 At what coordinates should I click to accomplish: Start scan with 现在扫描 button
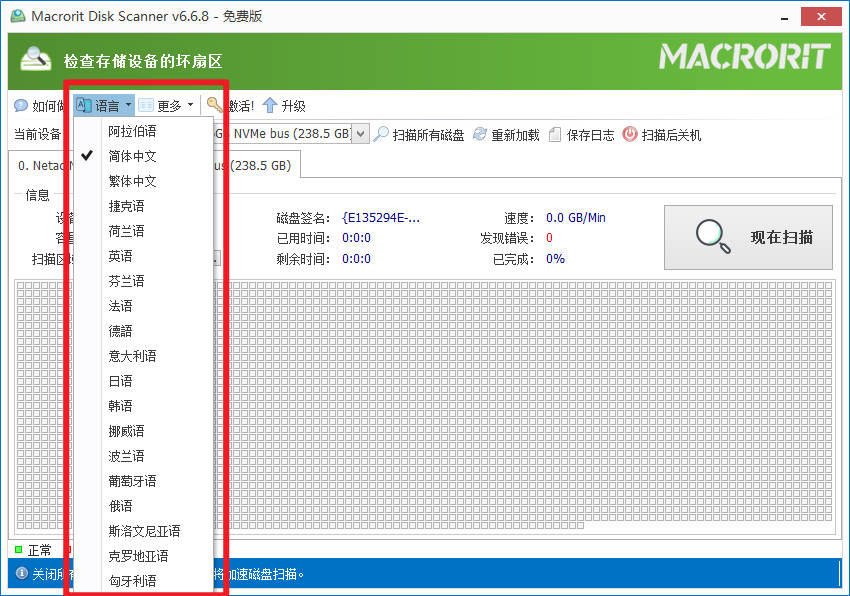pos(748,237)
